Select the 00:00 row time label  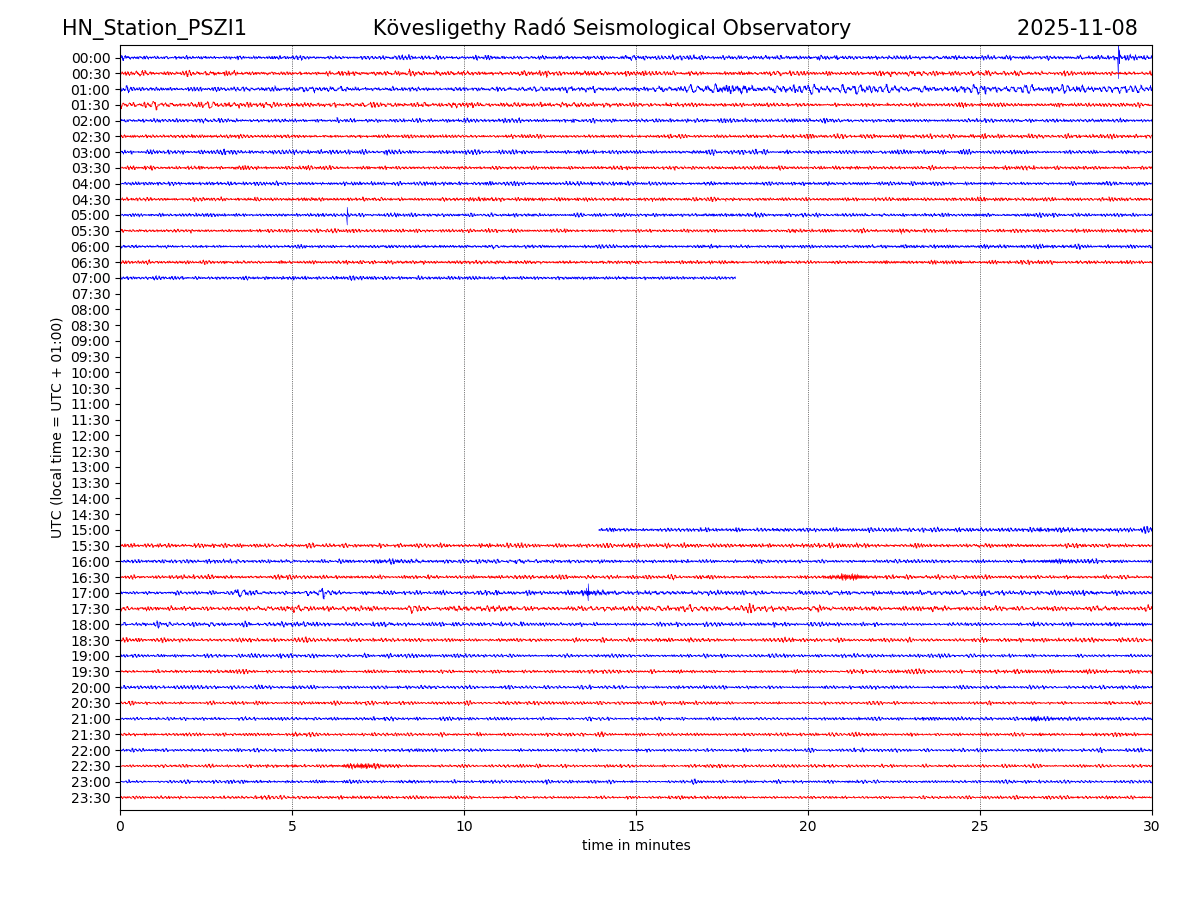pos(90,58)
